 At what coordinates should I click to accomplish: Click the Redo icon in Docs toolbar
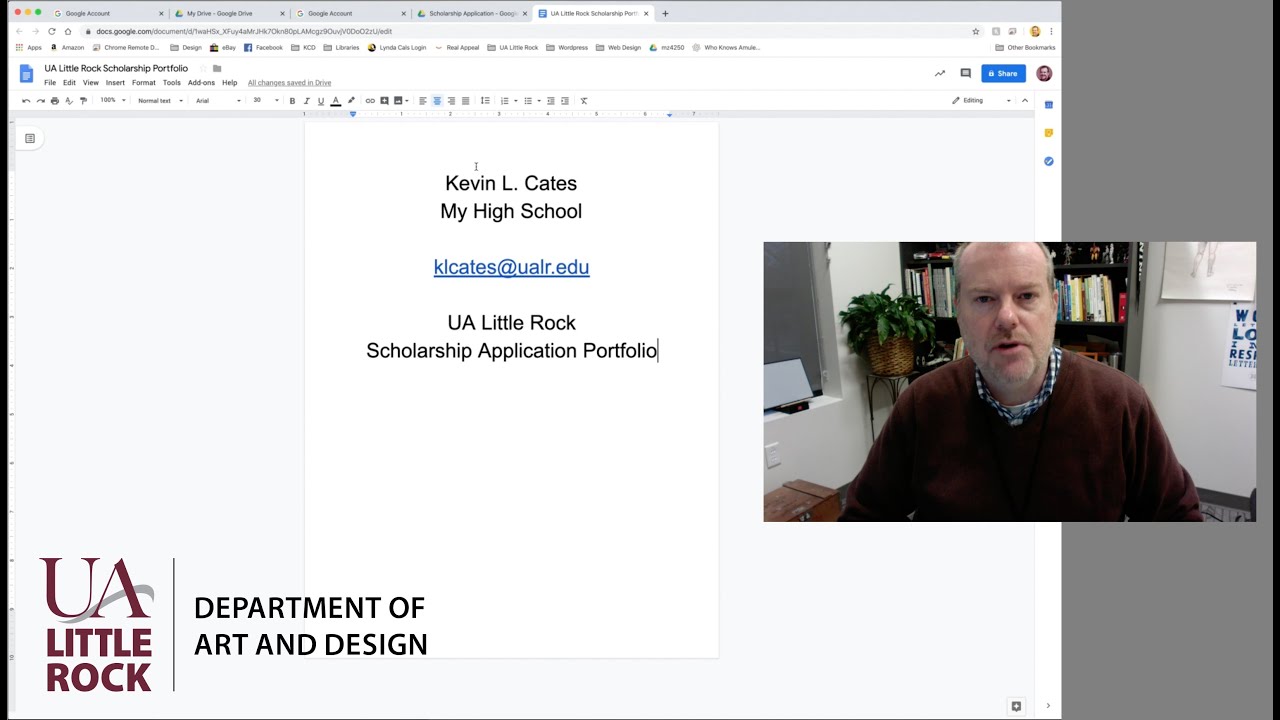(x=40, y=101)
